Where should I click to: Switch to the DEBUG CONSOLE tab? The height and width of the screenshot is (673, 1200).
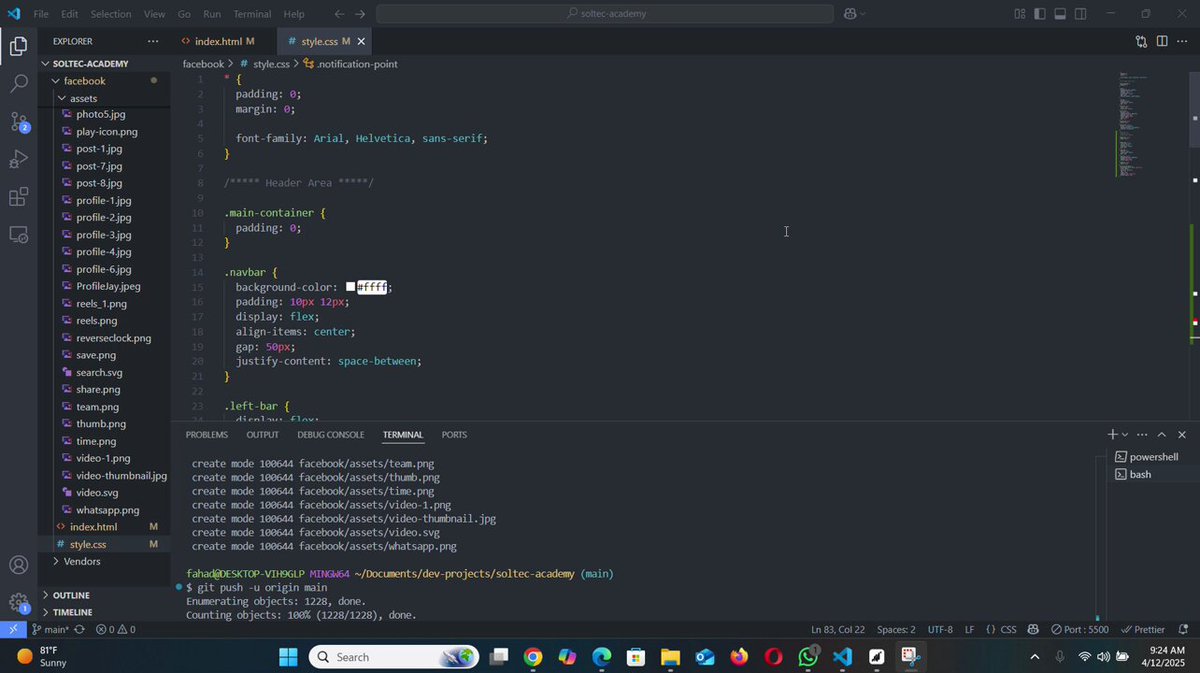331,435
